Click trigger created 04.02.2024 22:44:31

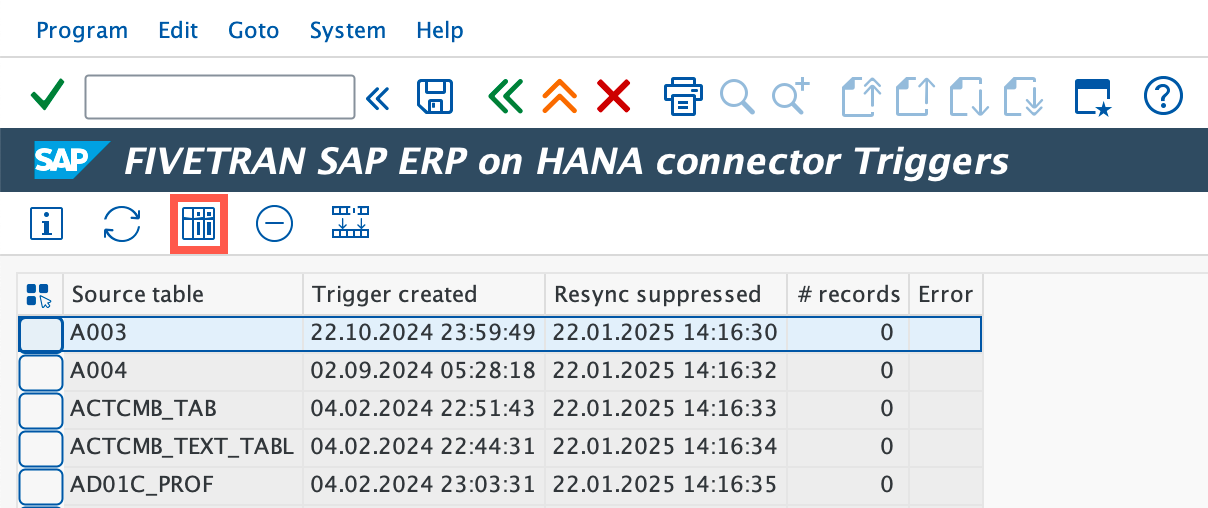[x=424, y=447]
